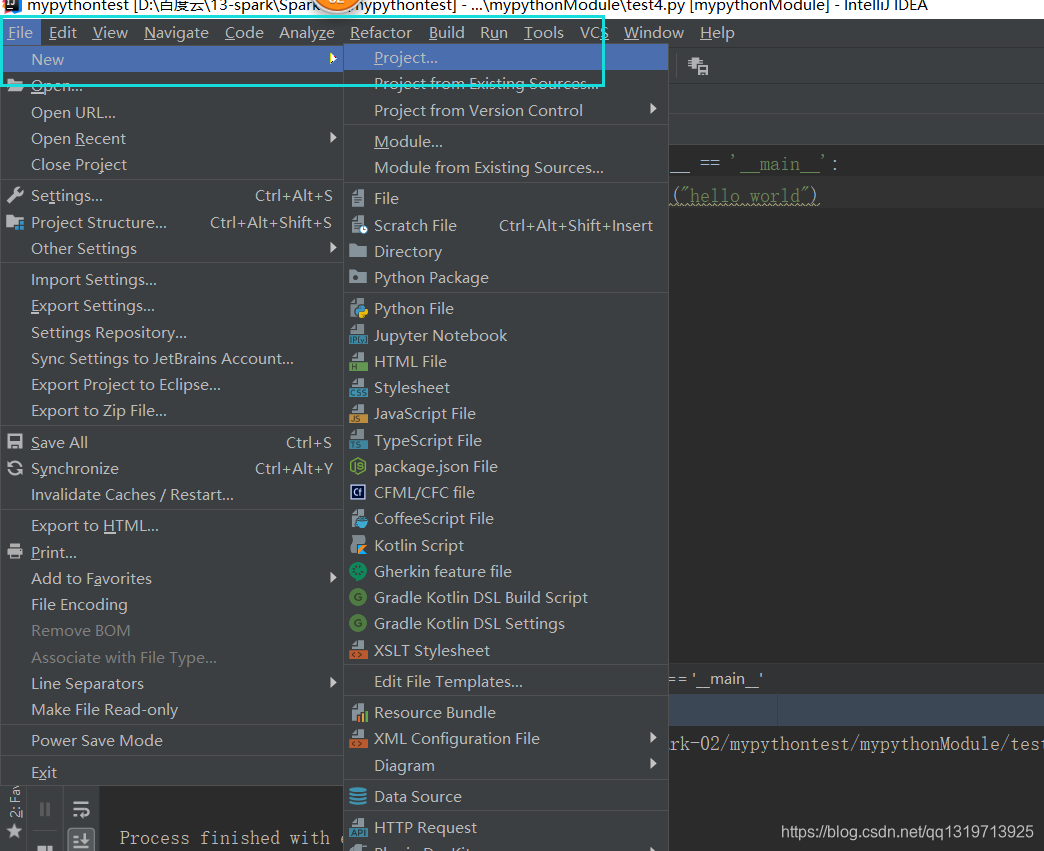Image resolution: width=1044 pixels, height=851 pixels.
Task: Click the HTTP Request icon
Action: click(x=358, y=828)
